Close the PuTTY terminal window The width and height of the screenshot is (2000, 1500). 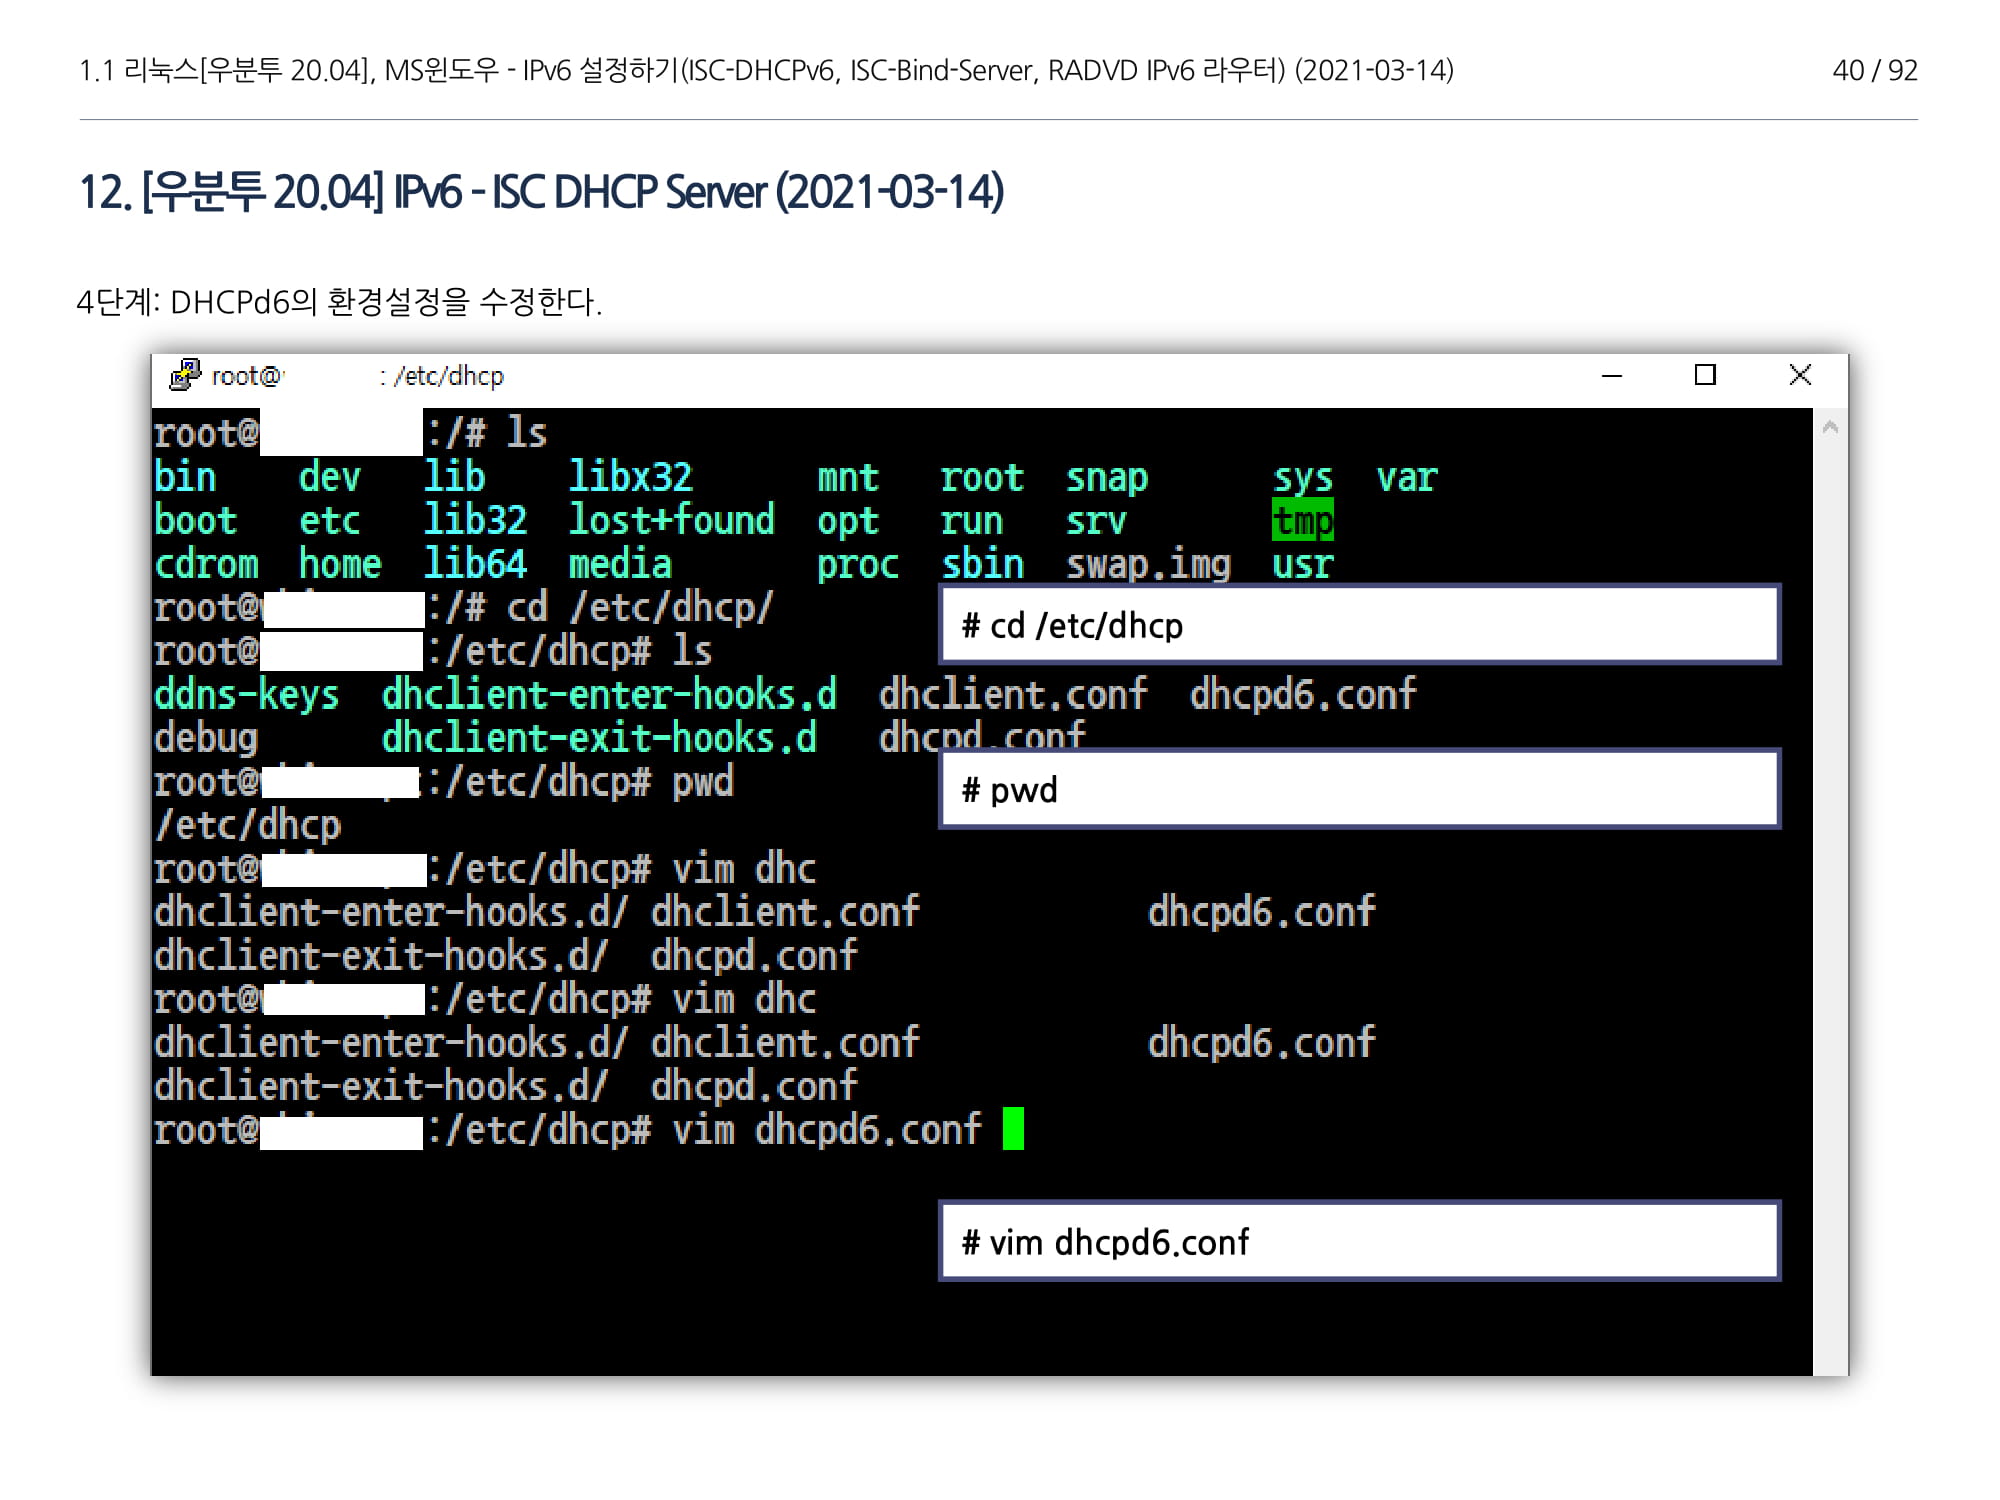(1800, 375)
